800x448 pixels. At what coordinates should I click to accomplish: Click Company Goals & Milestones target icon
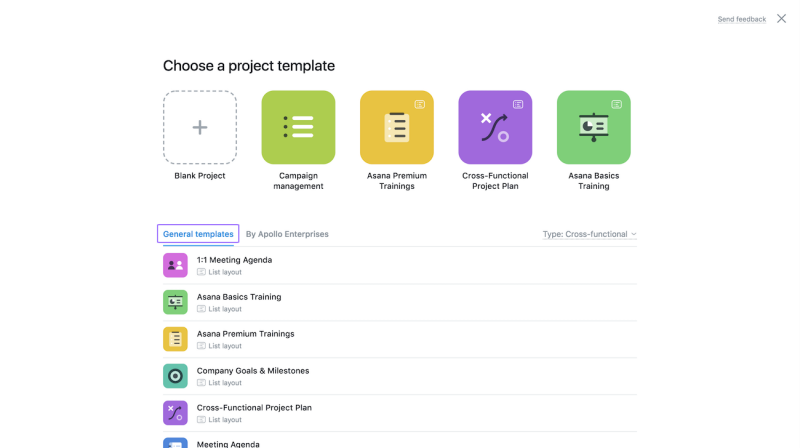175,376
